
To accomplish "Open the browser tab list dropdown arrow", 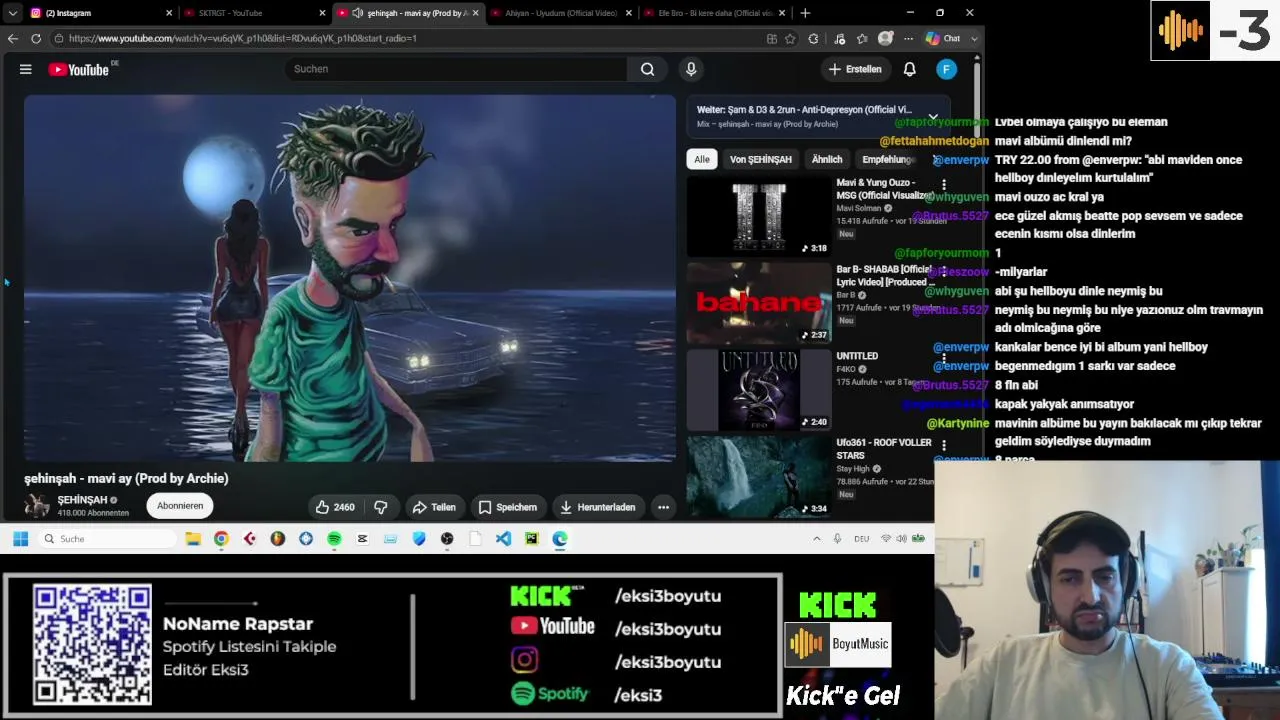I will (12, 13).
